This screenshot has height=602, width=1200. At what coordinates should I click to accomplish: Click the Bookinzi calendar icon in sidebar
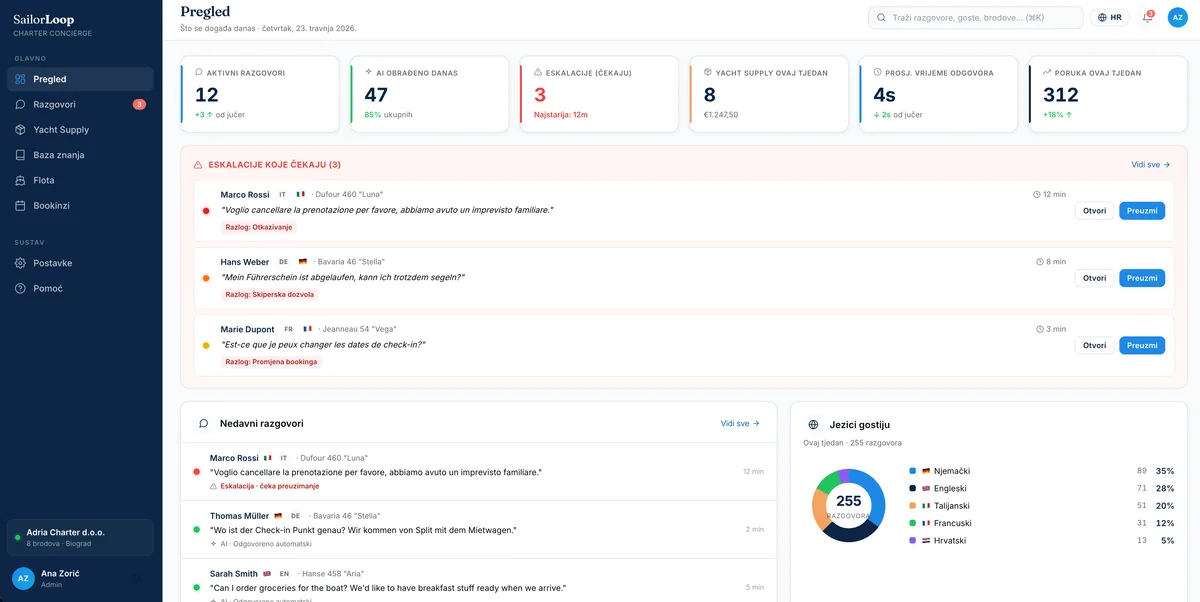coord(21,206)
